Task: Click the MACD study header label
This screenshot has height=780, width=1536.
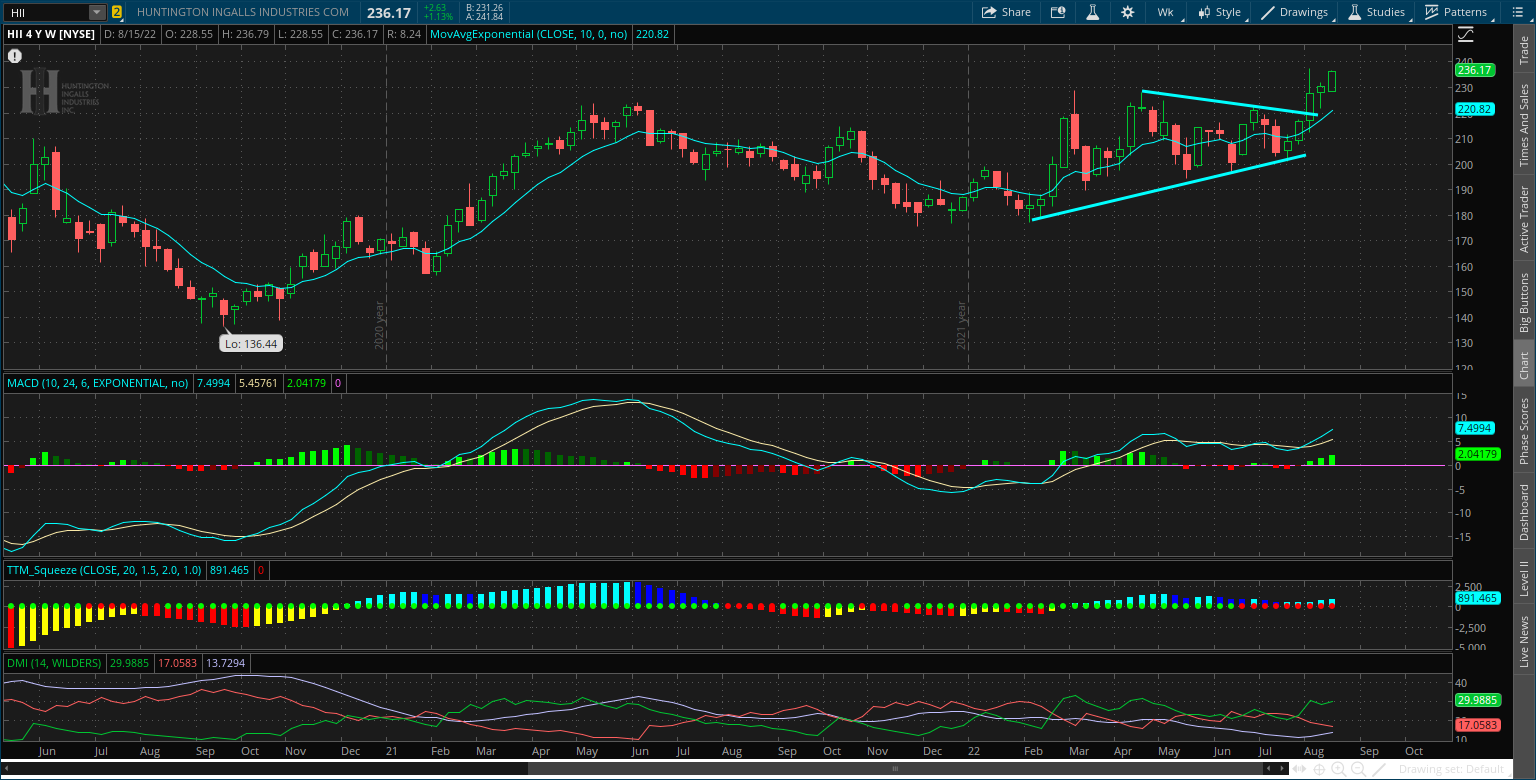Action: pos(97,383)
